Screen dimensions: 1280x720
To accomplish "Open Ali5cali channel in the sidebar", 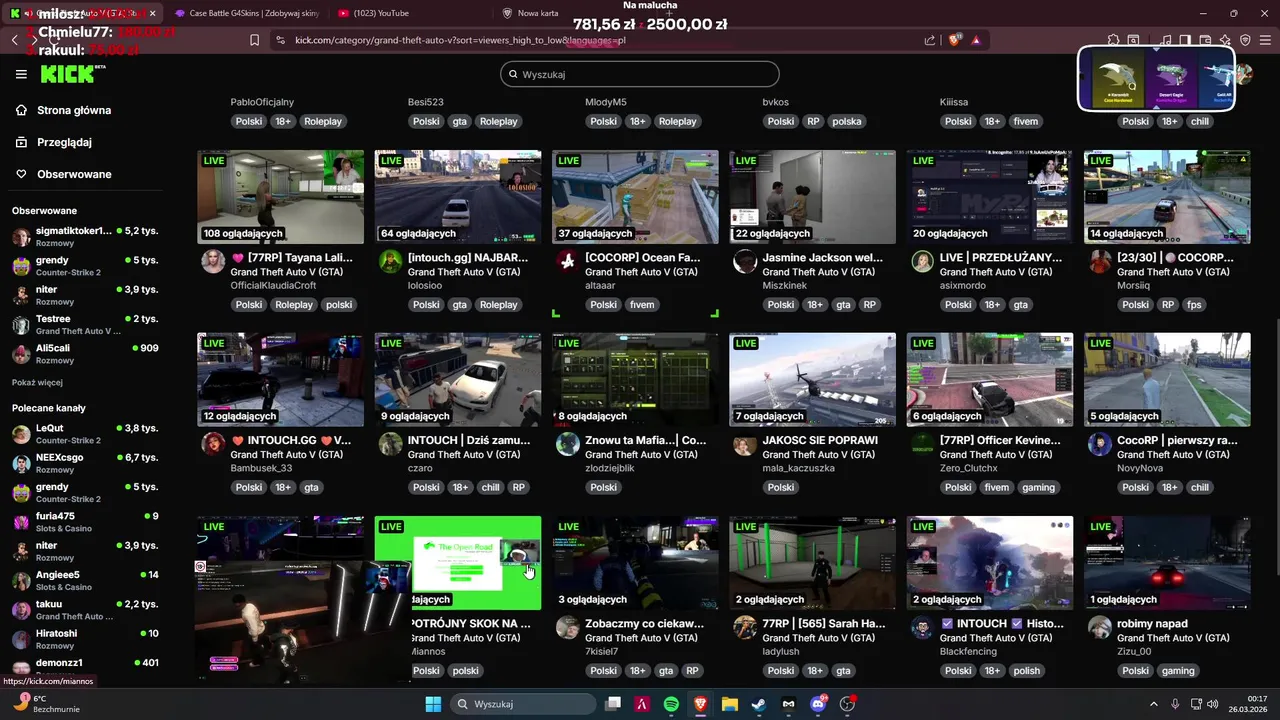I will point(84,354).
